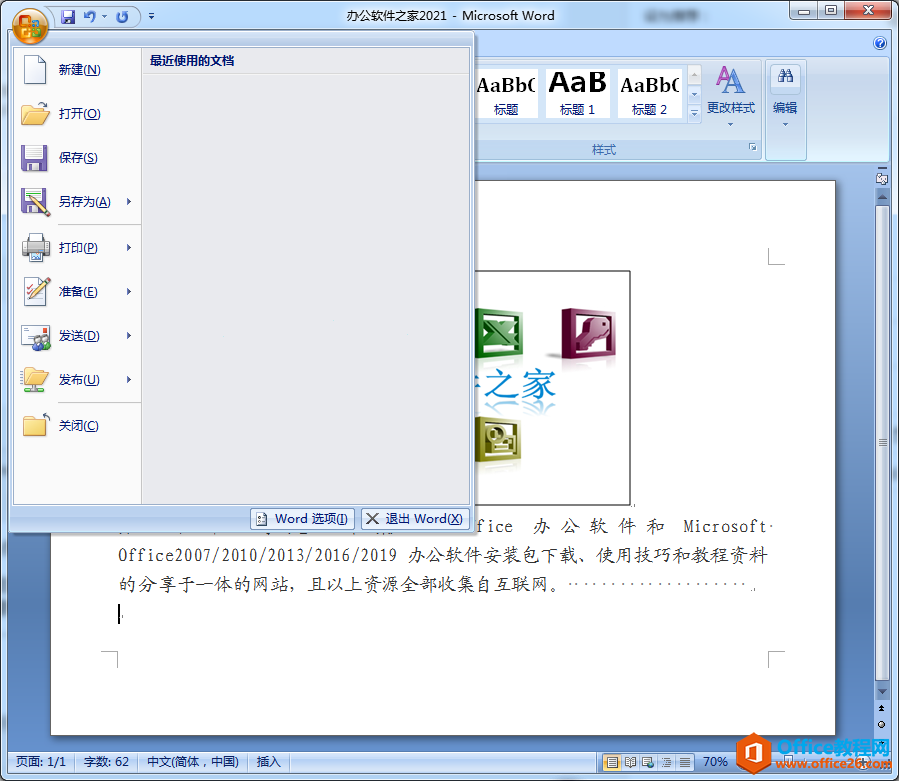
Task: Expand the 另存为 submenu arrow
Action: click(129, 202)
